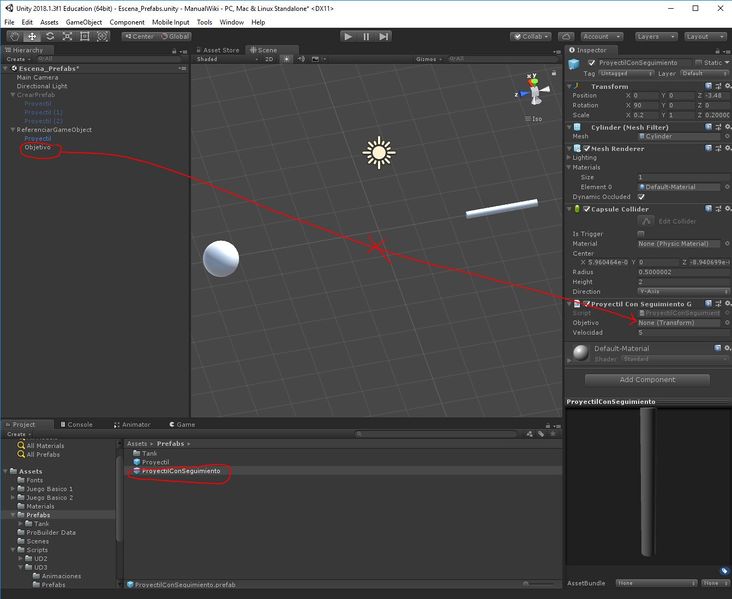Open object picker for Mesh field
Viewport: 732px width, 599px height.
coord(727,136)
